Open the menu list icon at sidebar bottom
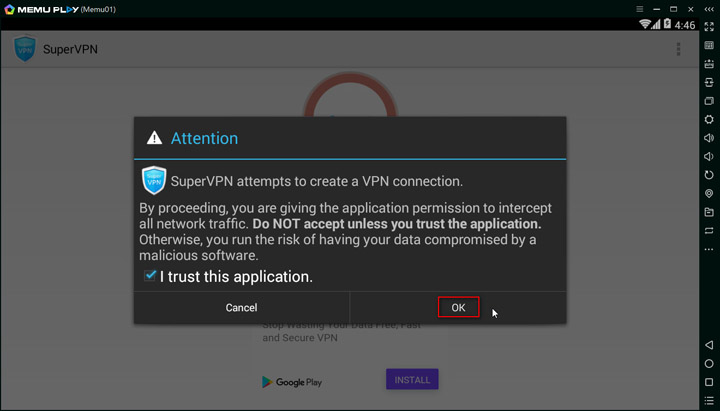Screen dimensions: 720x411 (x=709, y=401)
